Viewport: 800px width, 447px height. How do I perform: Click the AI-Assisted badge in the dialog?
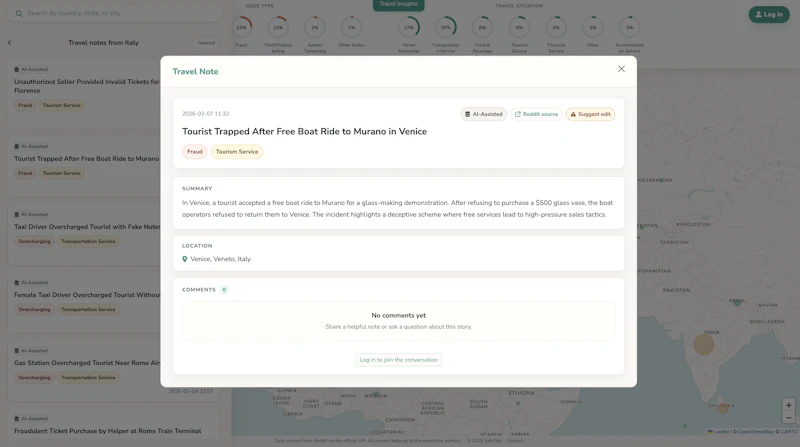[x=484, y=114]
